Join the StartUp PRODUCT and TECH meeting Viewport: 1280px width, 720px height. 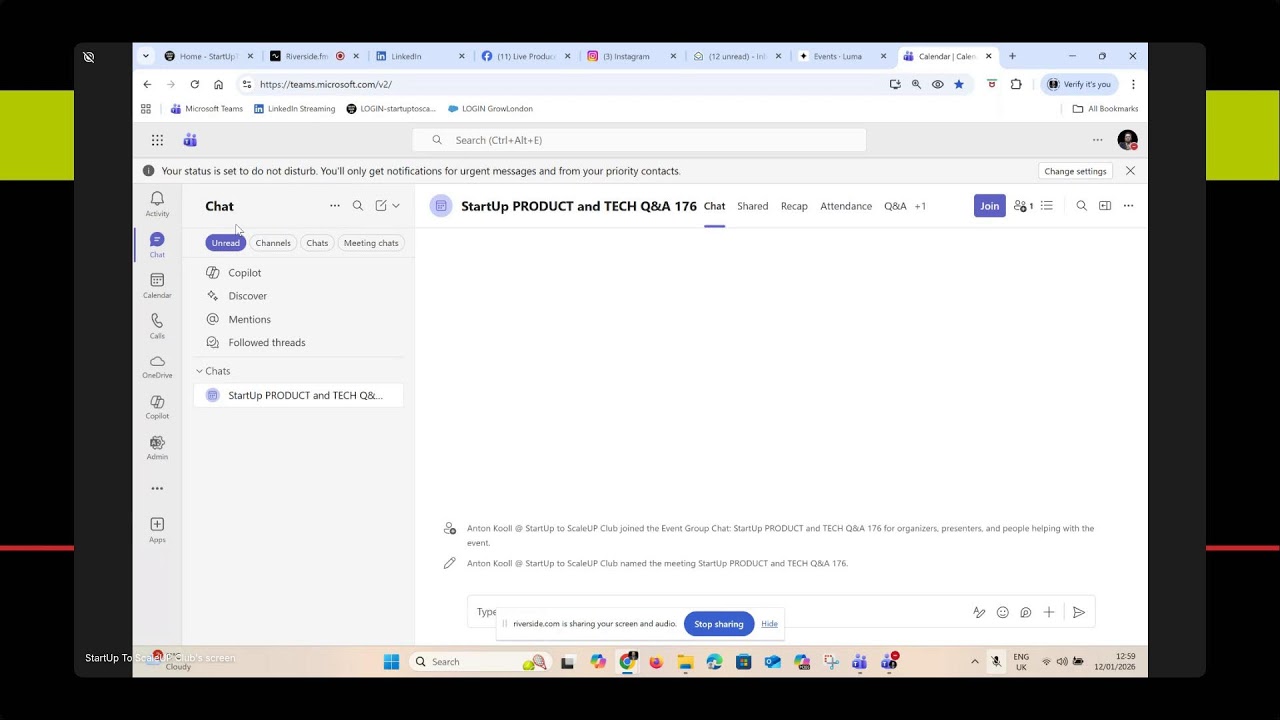coord(989,206)
